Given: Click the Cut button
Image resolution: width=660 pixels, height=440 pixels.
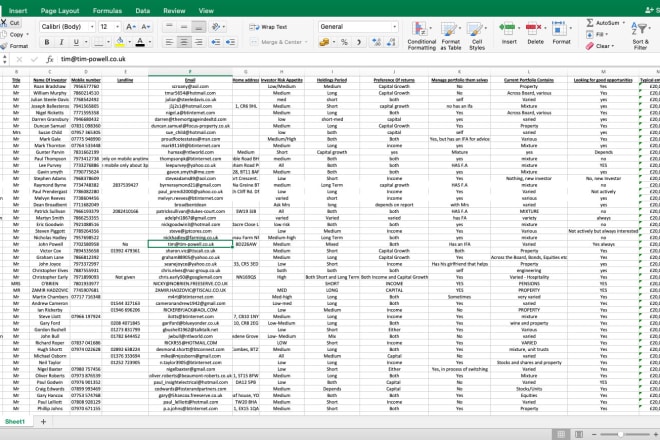Looking at the screenshot, I should (x=11, y=23).
